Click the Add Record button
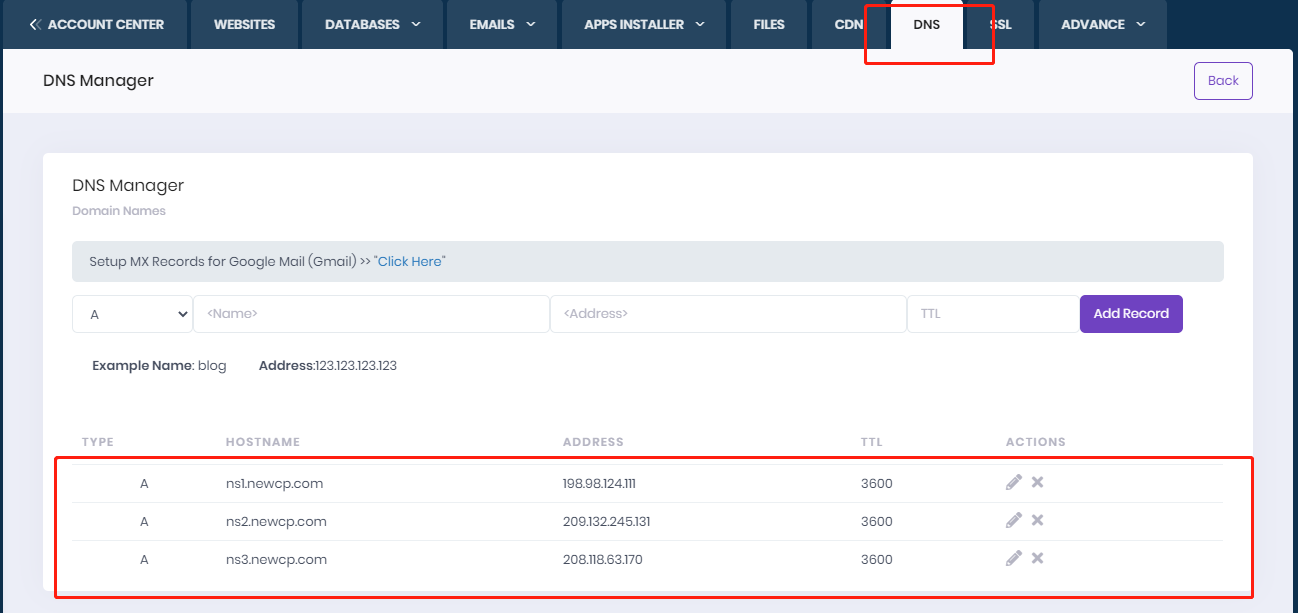This screenshot has width=1298, height=613. [1131, 313]
